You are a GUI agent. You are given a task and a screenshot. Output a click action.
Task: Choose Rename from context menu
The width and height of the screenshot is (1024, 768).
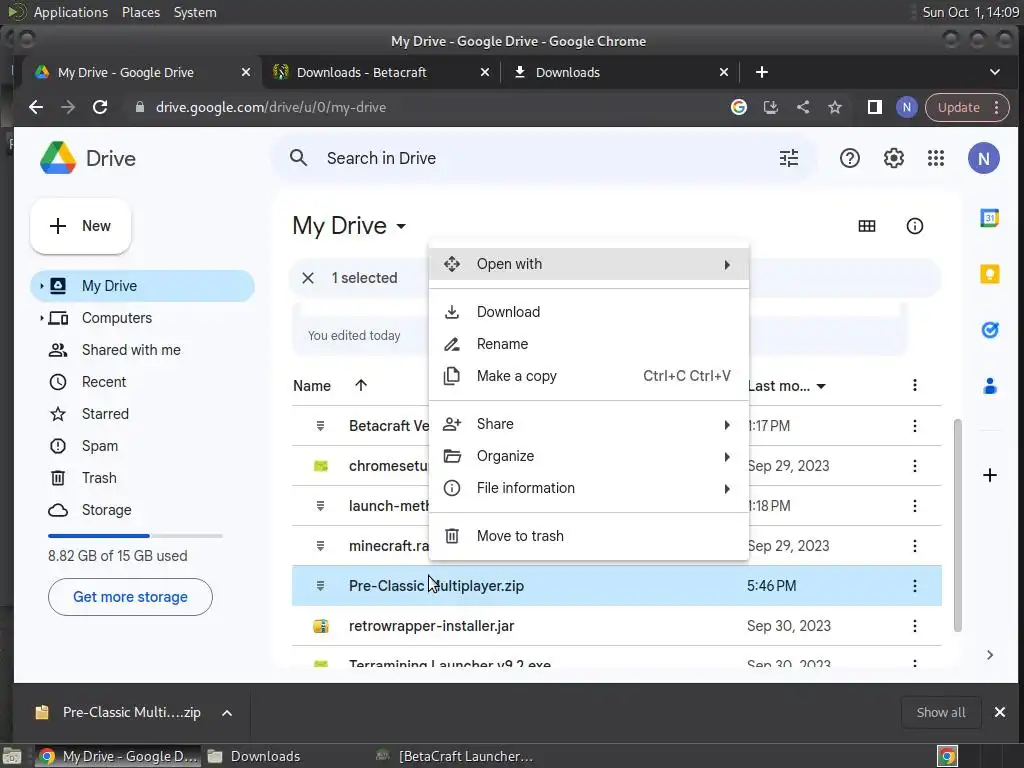(x=588, y=344)
